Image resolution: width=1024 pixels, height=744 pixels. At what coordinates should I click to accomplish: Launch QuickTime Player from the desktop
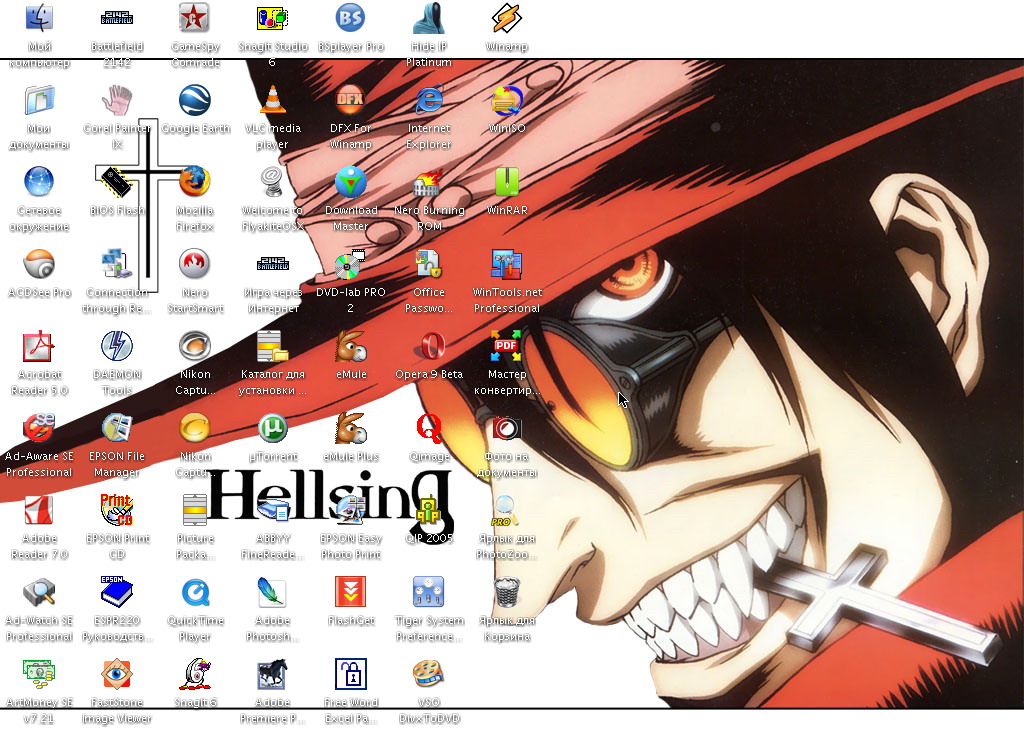tap(195, 592)
